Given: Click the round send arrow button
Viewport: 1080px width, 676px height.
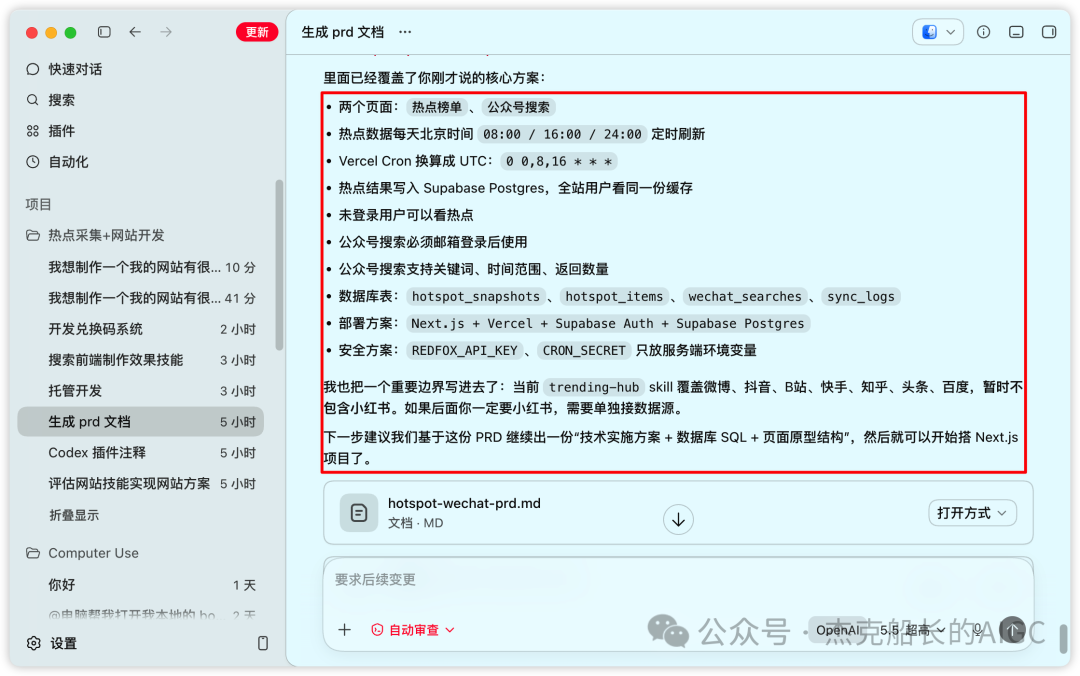Looking at the screenshot, I should tap(1012, 630).
